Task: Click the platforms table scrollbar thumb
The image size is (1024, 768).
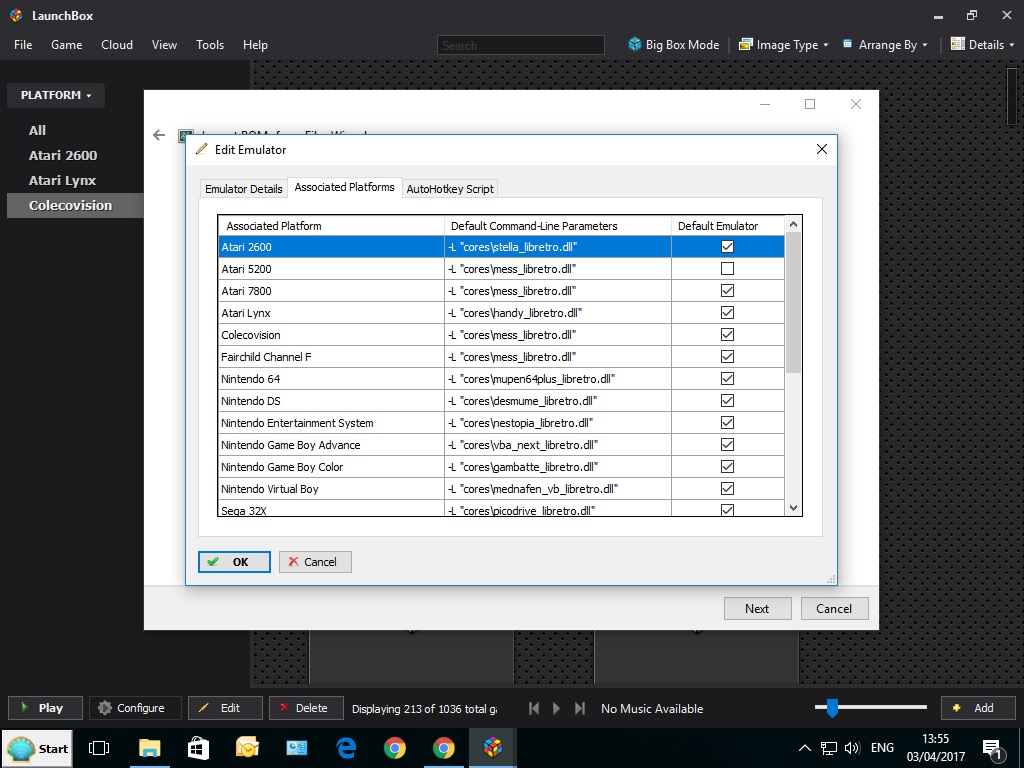Action: (x=793, y=303)
